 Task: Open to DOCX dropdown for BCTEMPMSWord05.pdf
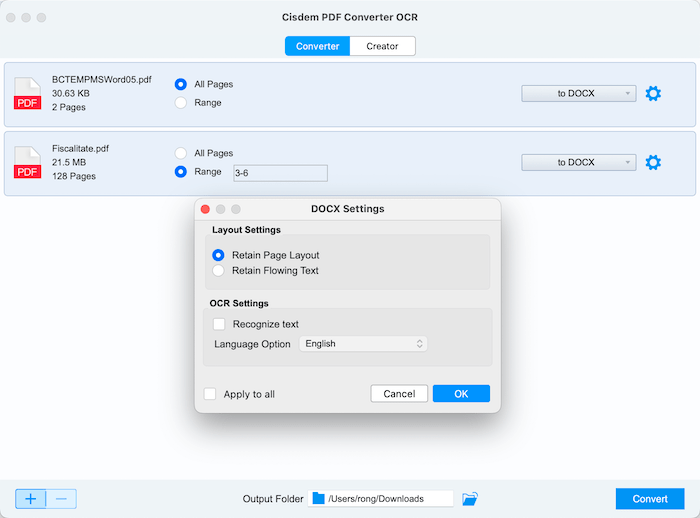click(x=579, y=93)
